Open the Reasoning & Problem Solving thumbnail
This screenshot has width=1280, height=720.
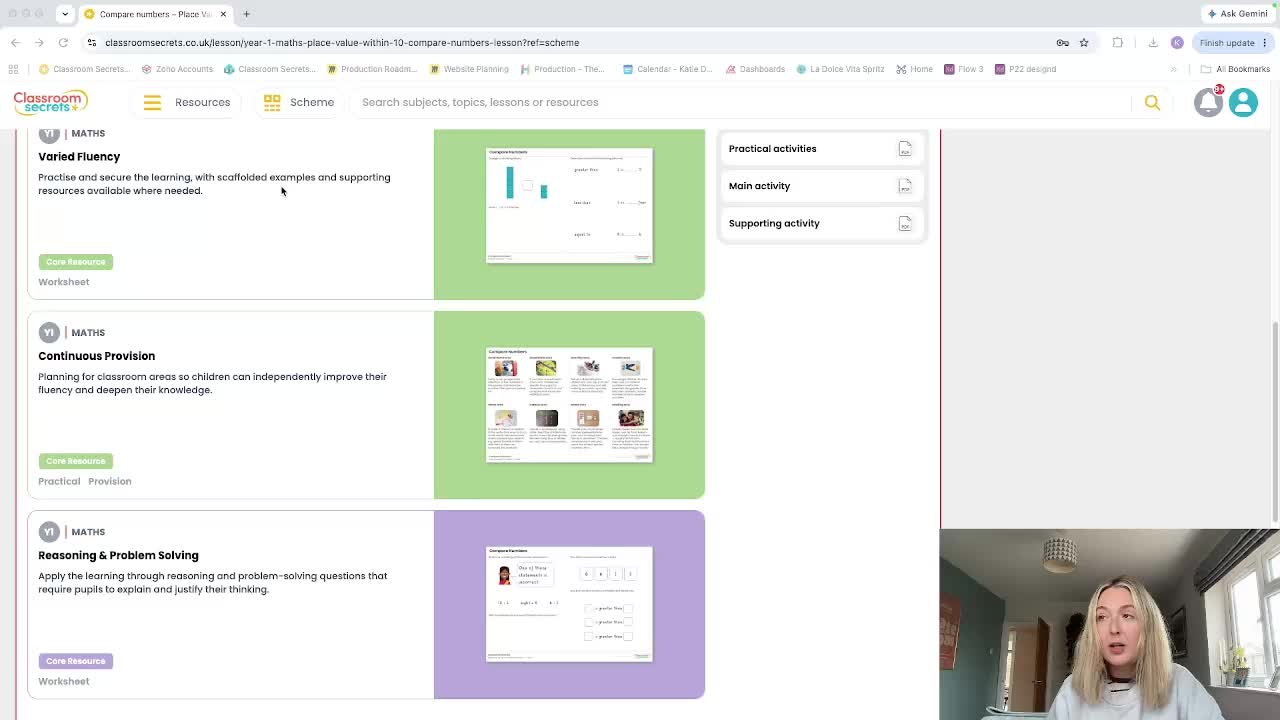click(569, 603)
